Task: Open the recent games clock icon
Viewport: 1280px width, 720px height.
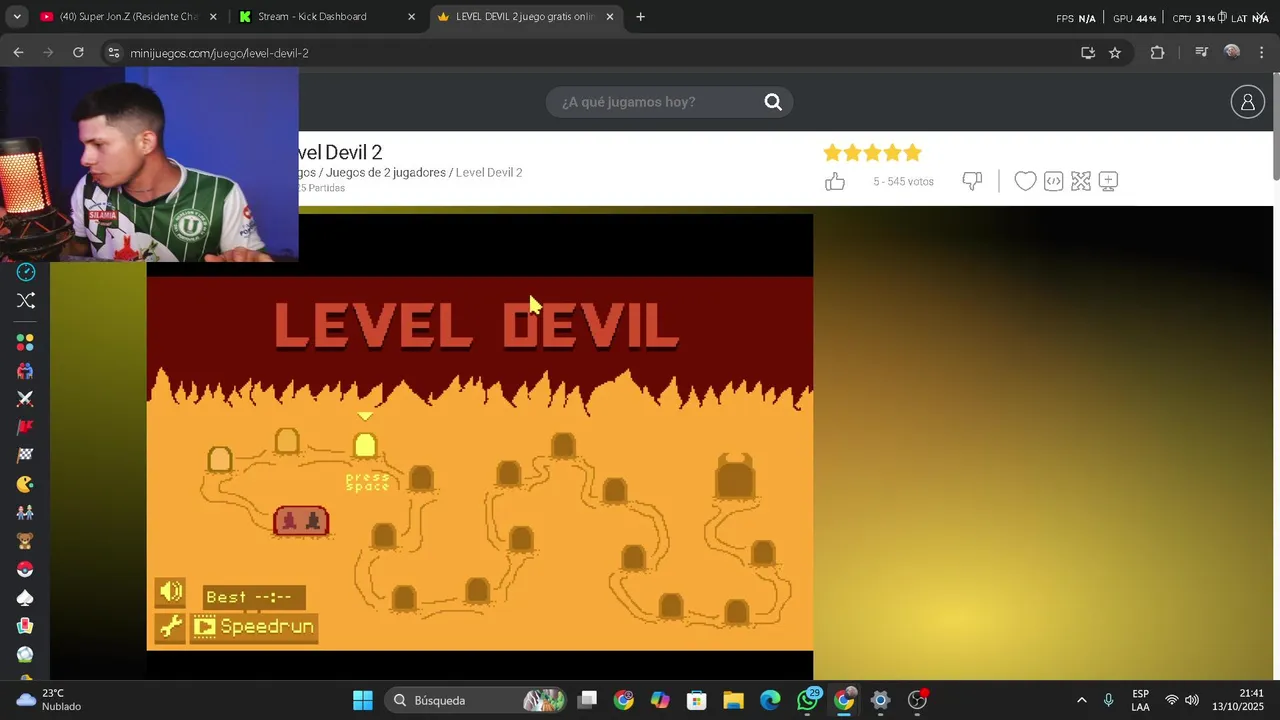Action: [x=26, y=272]
